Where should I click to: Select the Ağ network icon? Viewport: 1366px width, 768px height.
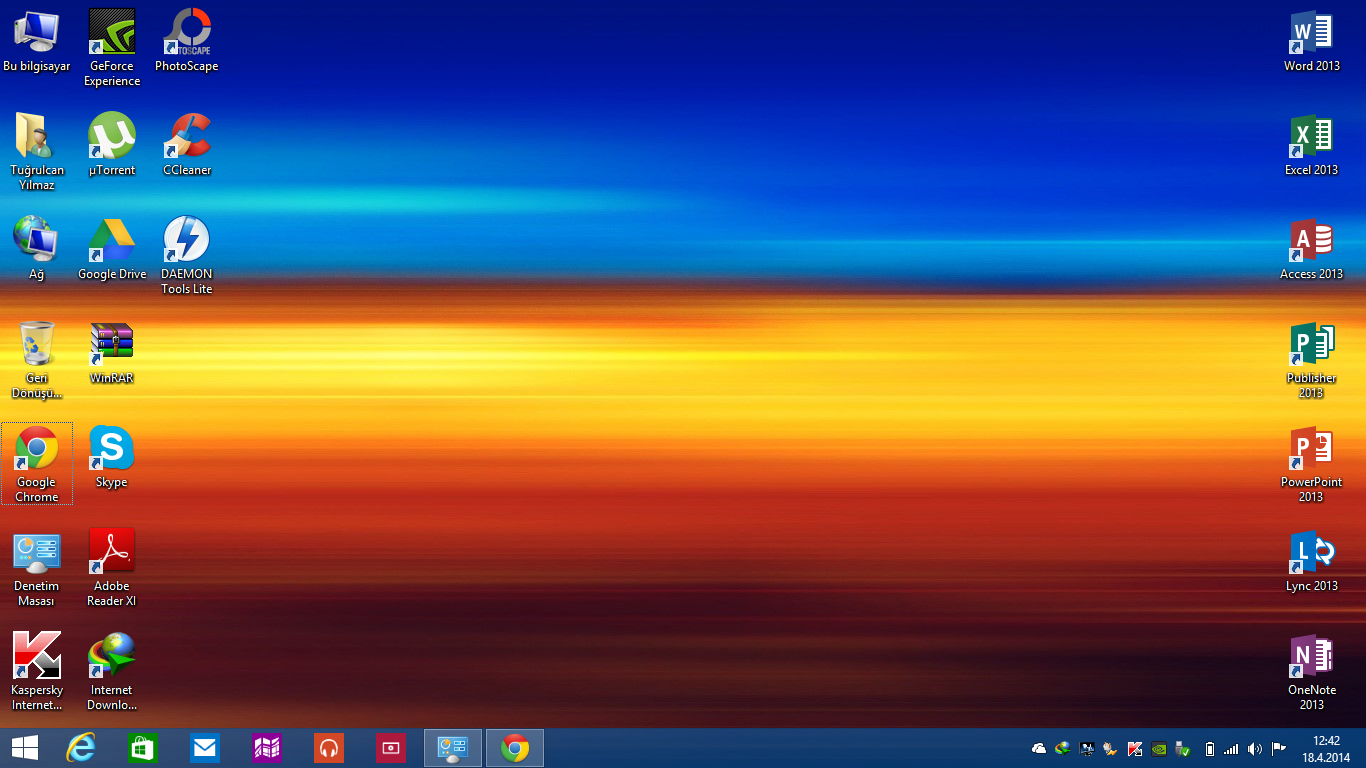coord(36,249)
